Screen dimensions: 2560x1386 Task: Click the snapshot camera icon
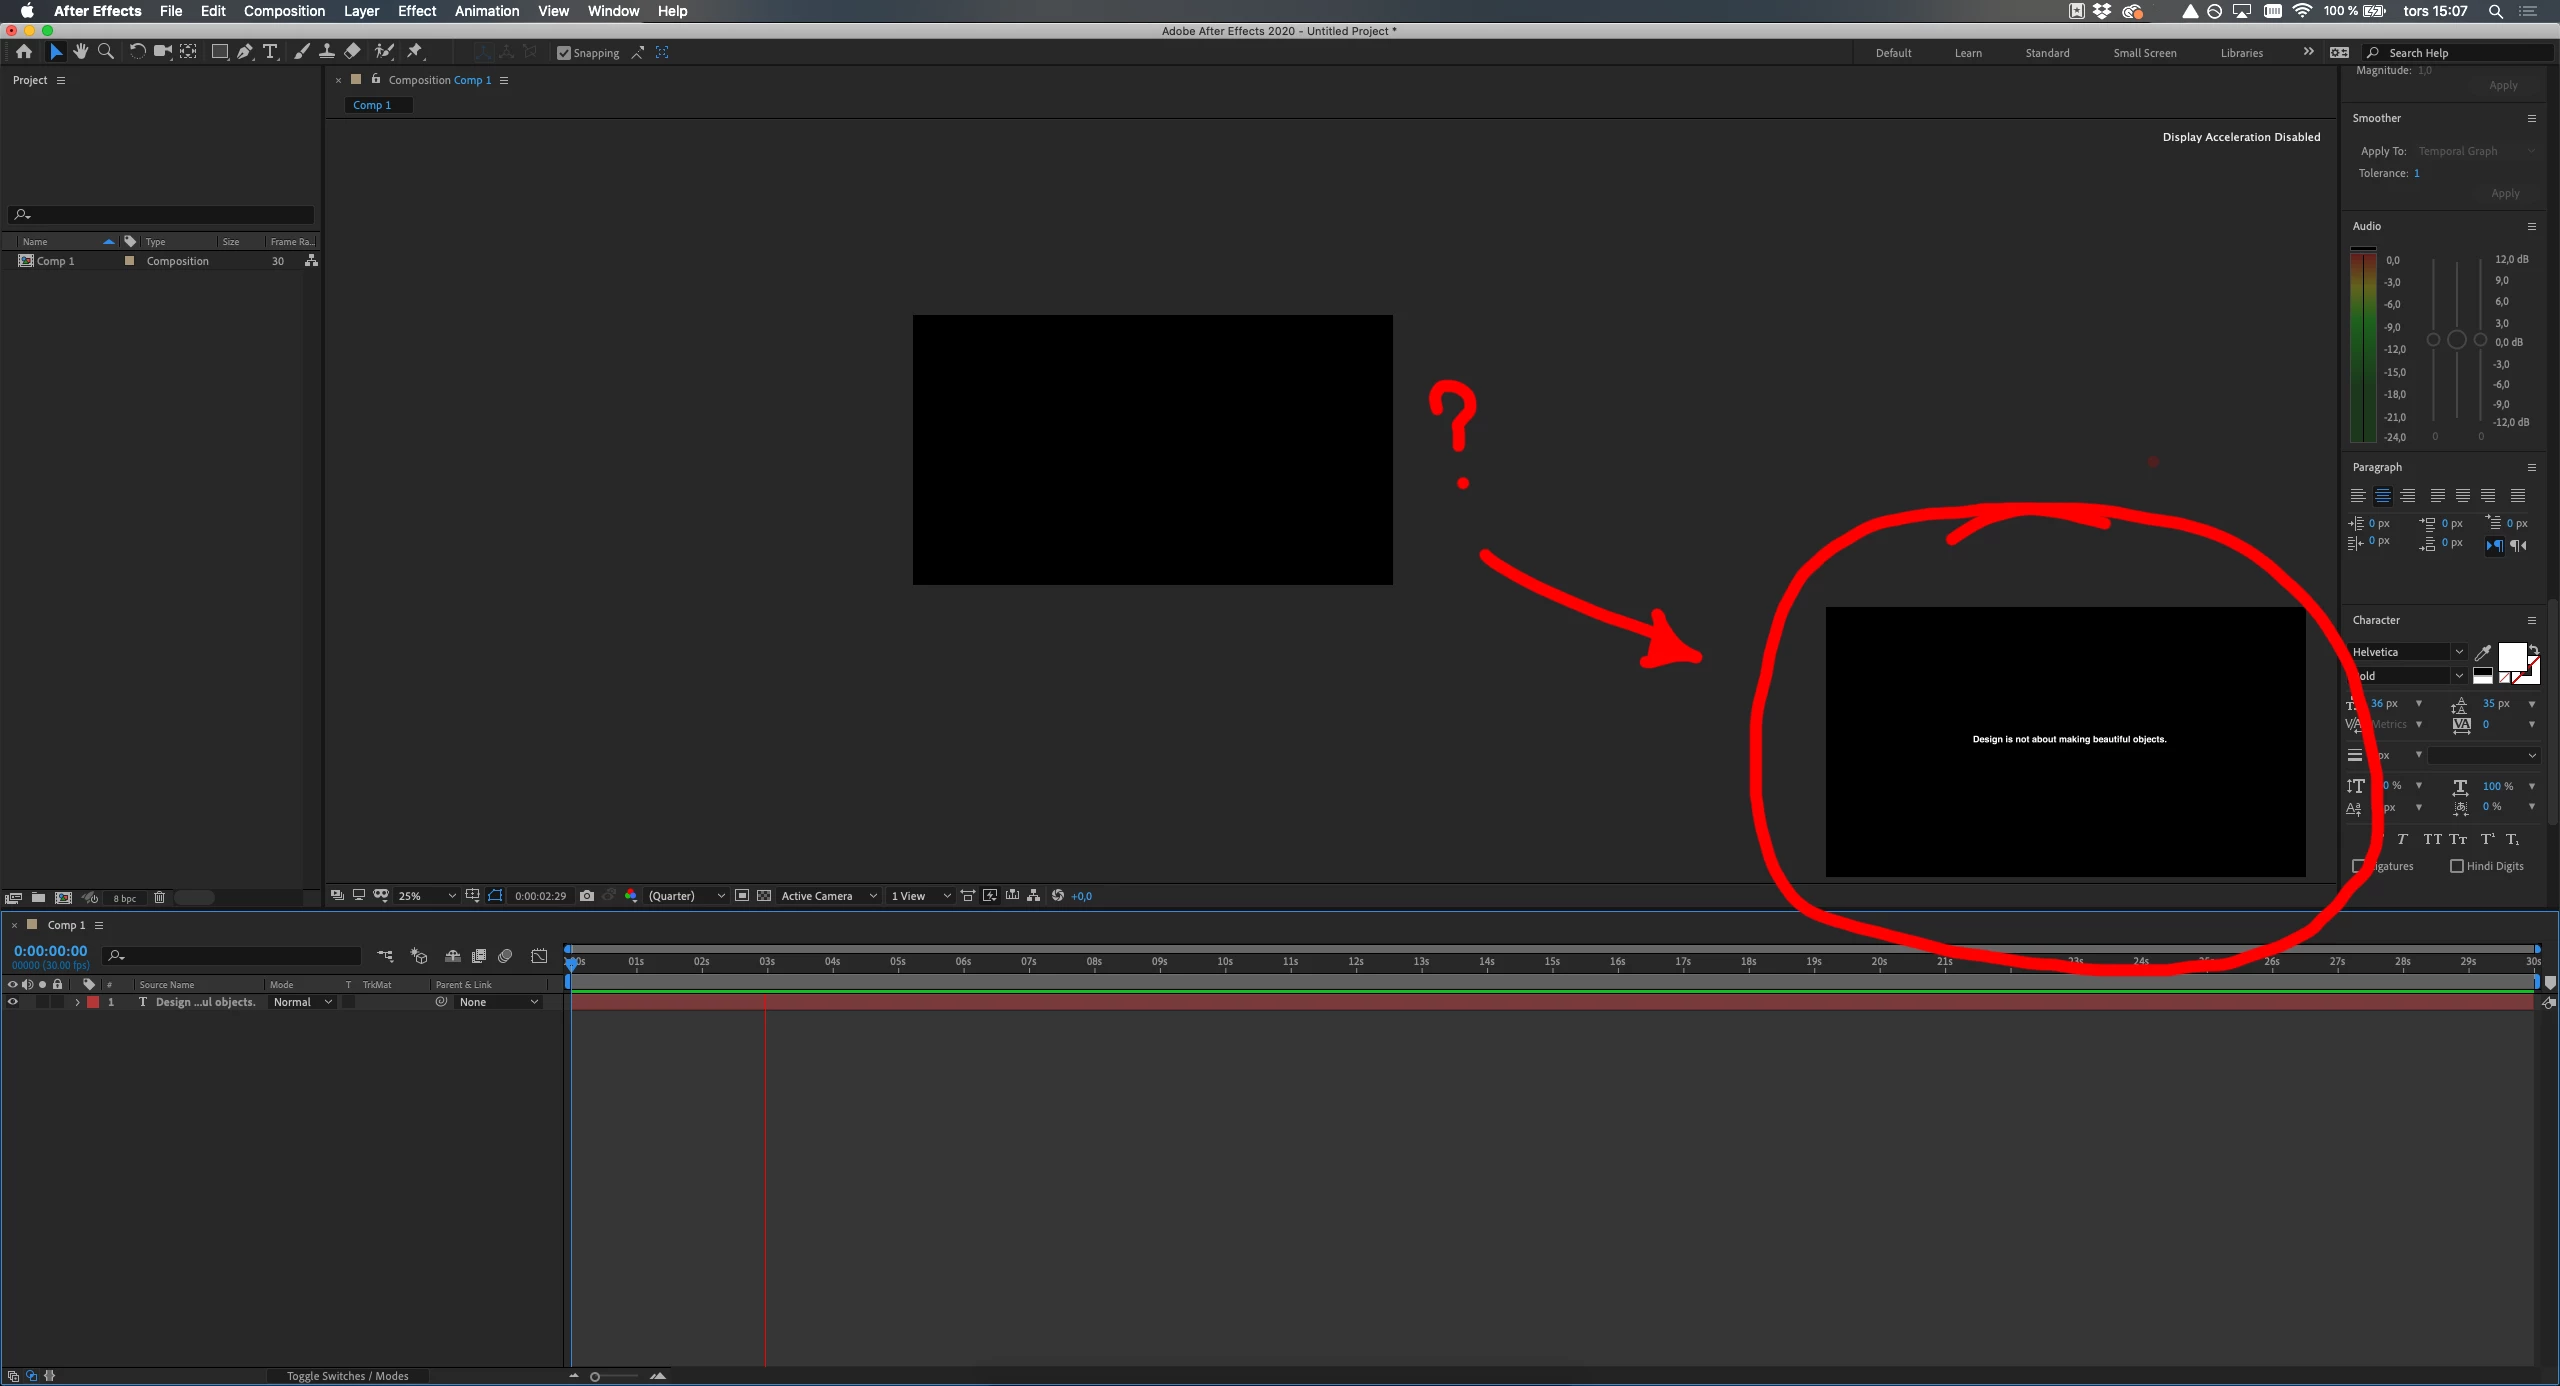point(587,896)
